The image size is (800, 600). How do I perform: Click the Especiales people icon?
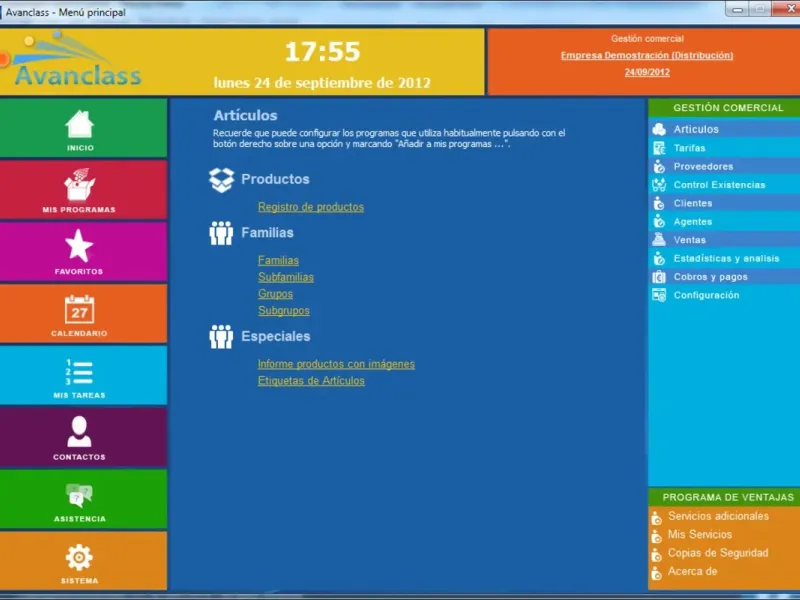click(221, 337)
